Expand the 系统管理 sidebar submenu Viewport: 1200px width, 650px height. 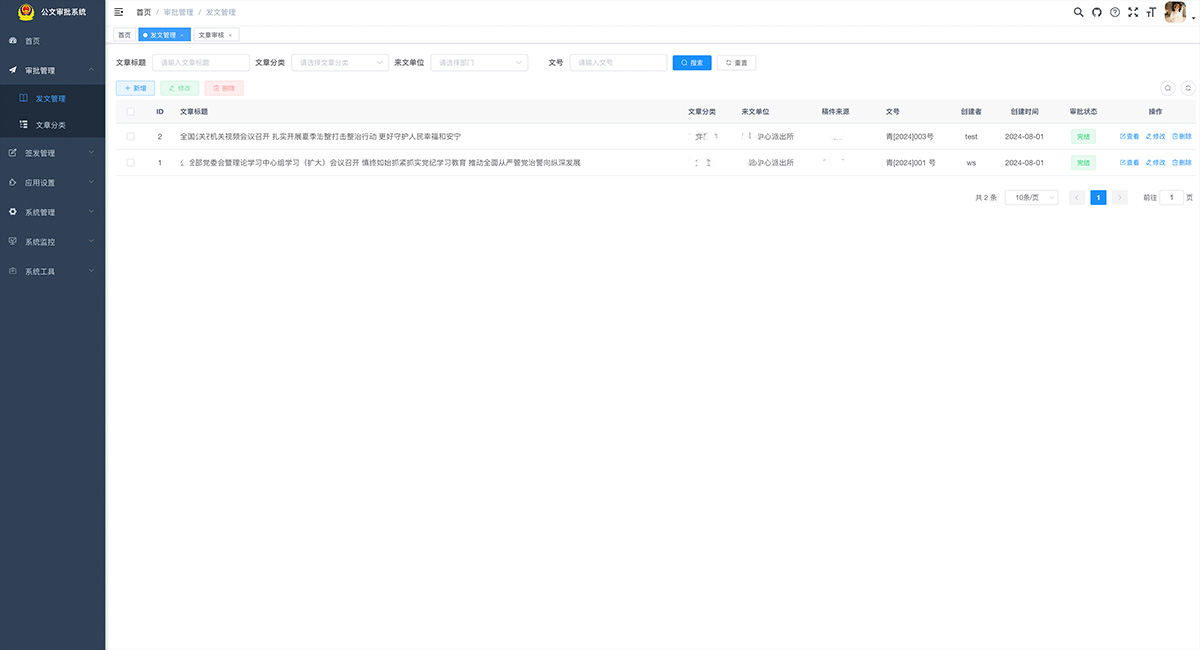click(x=52, y=212)
